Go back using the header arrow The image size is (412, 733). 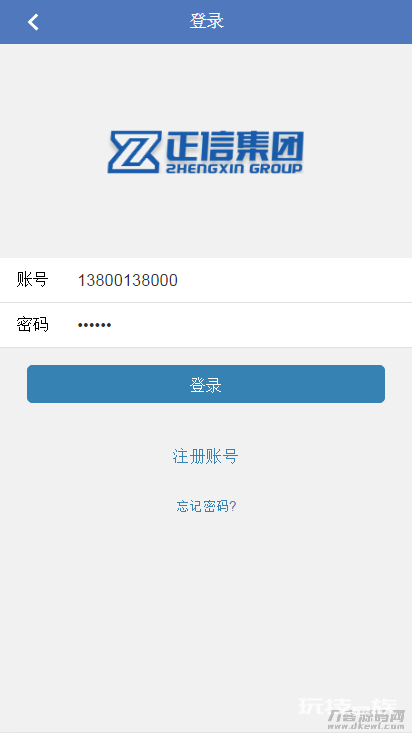click(33, 22)
